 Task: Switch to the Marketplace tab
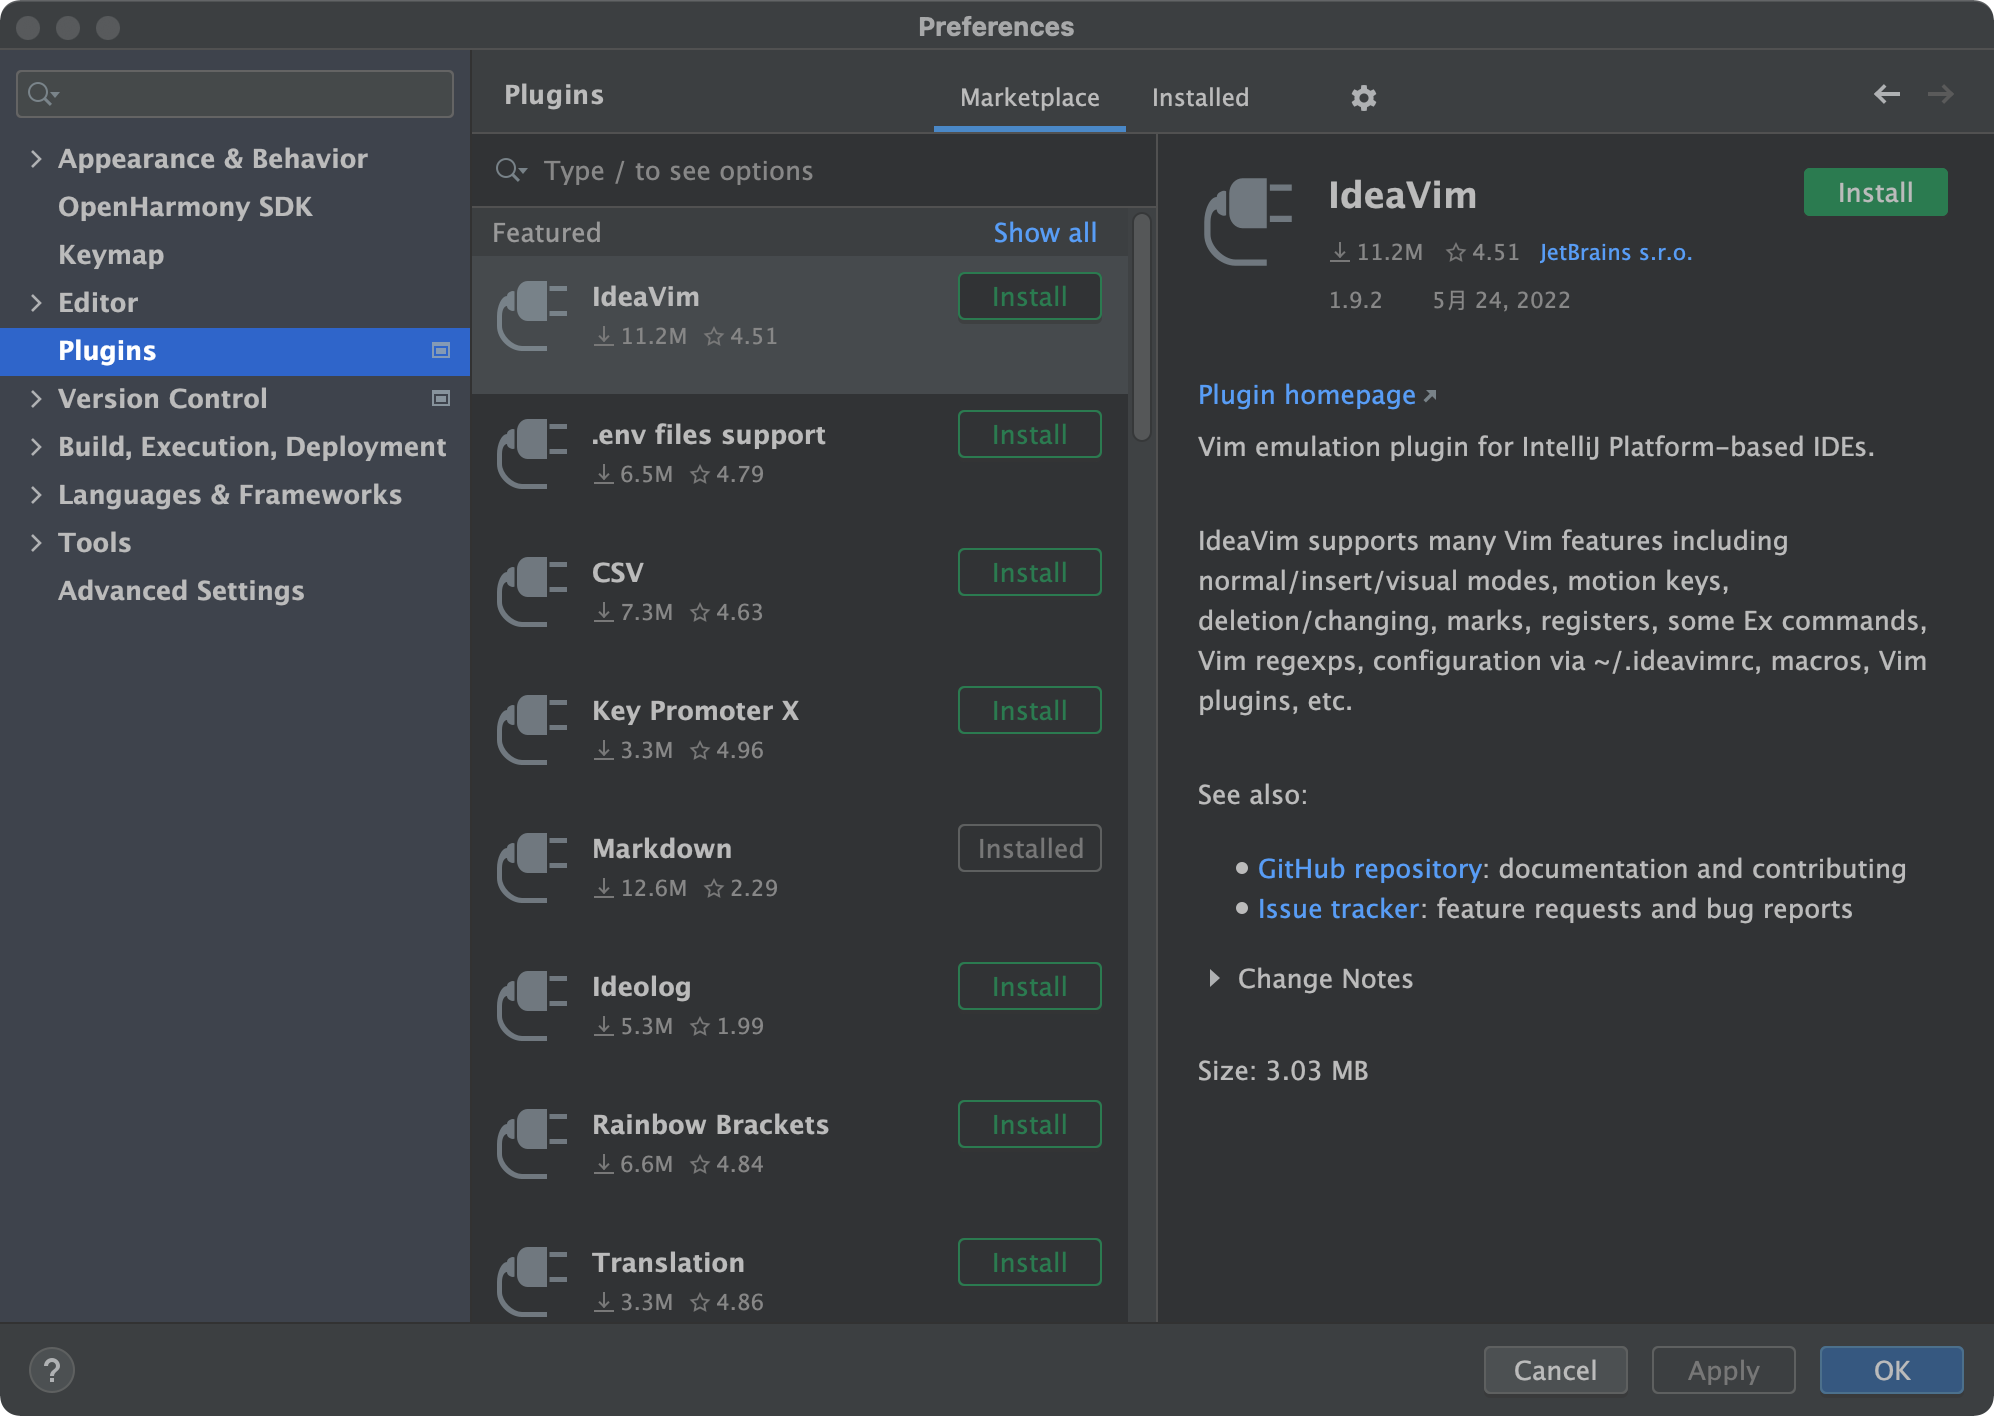(1029, 97)
